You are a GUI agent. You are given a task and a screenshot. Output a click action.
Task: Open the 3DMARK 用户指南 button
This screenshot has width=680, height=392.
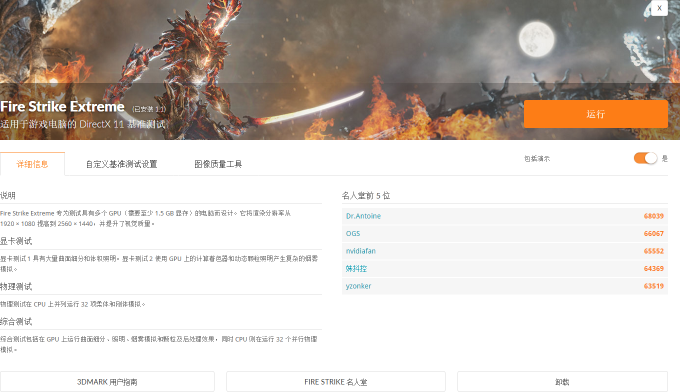(107, 382)
